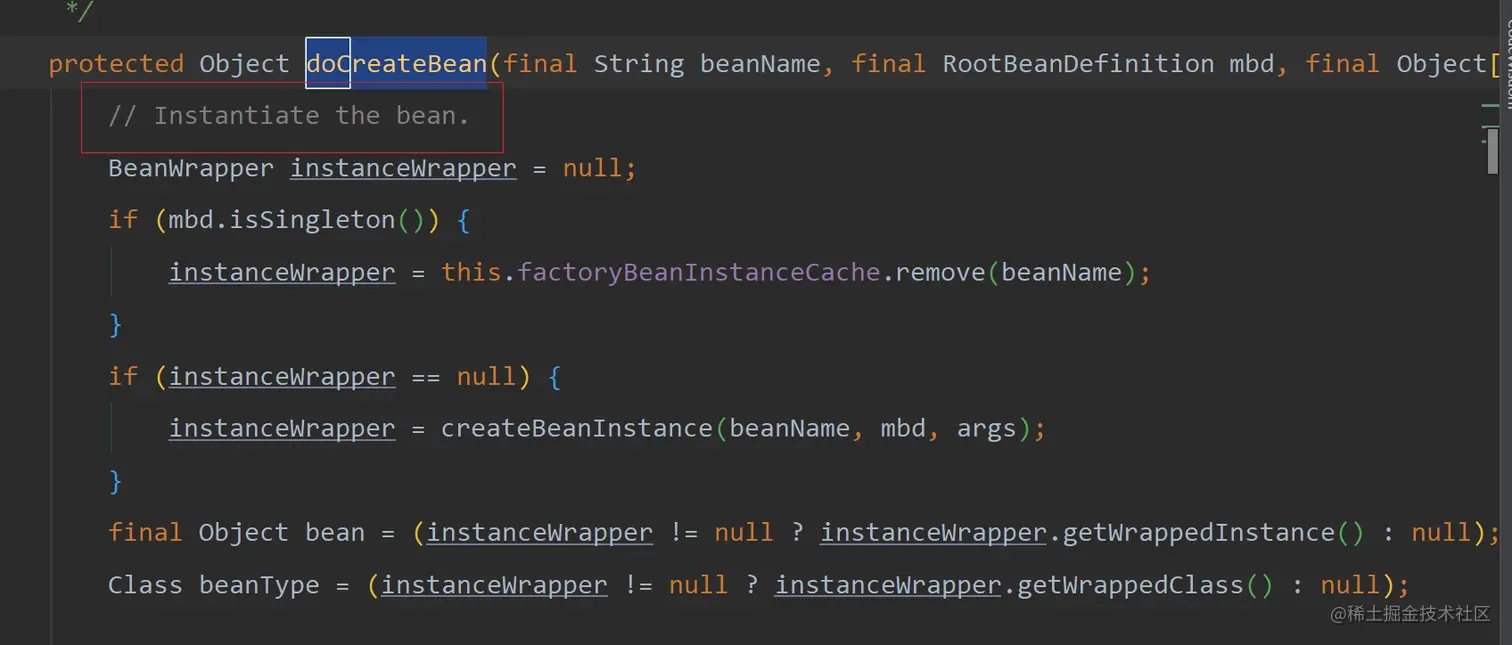This screenshot has width=1512, height=645.
Task: Click the final keyword before 'Object bean'
Action: tap(145, 532)
